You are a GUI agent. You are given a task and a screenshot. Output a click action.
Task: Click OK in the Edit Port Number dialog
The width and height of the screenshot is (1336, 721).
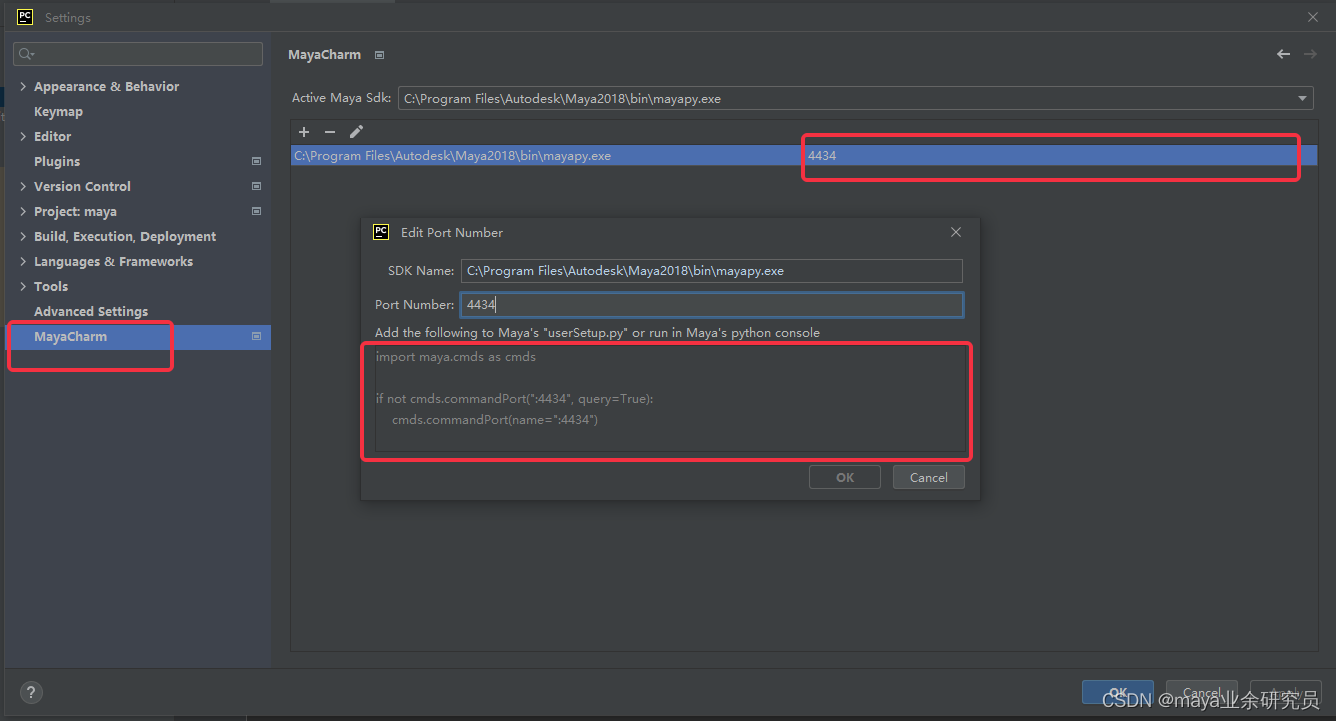845,477
